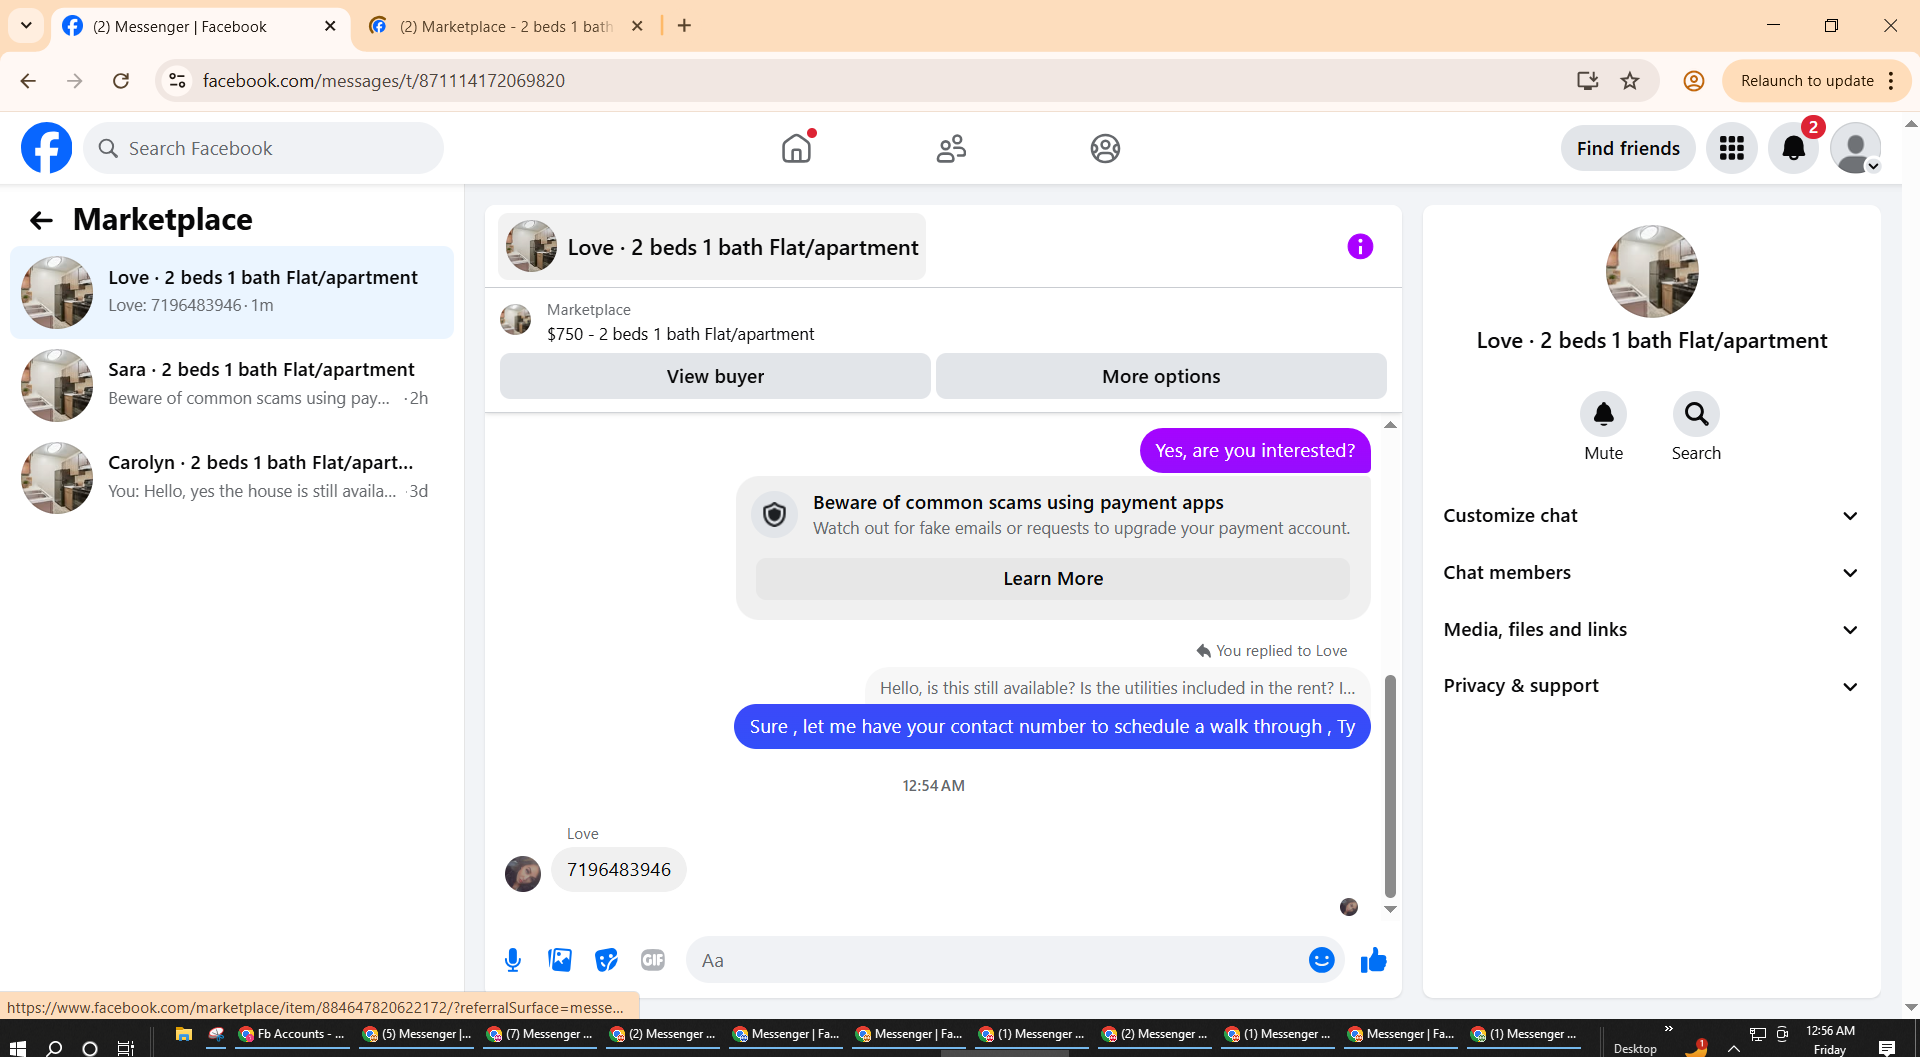The image size is (1920, 1057).
Task: Open Carolyn 2 beds conversation
Action: 232,478
